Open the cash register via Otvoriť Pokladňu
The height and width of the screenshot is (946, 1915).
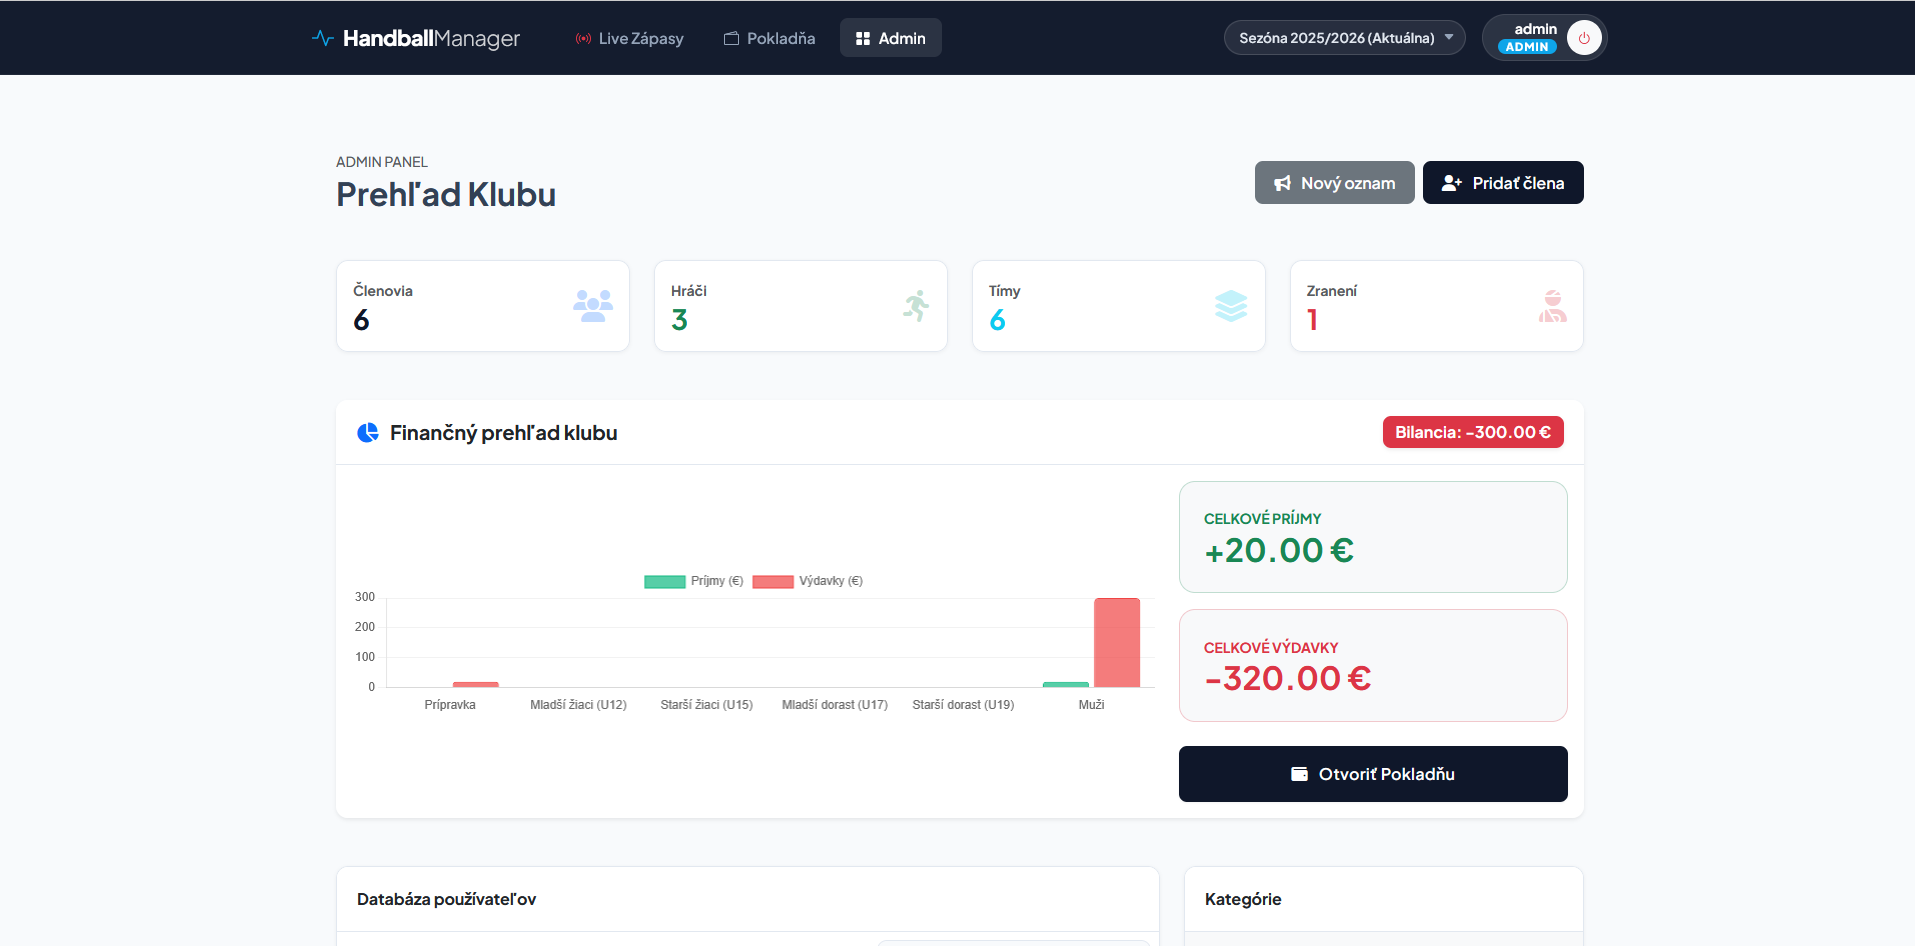[x=1372, y=774]
